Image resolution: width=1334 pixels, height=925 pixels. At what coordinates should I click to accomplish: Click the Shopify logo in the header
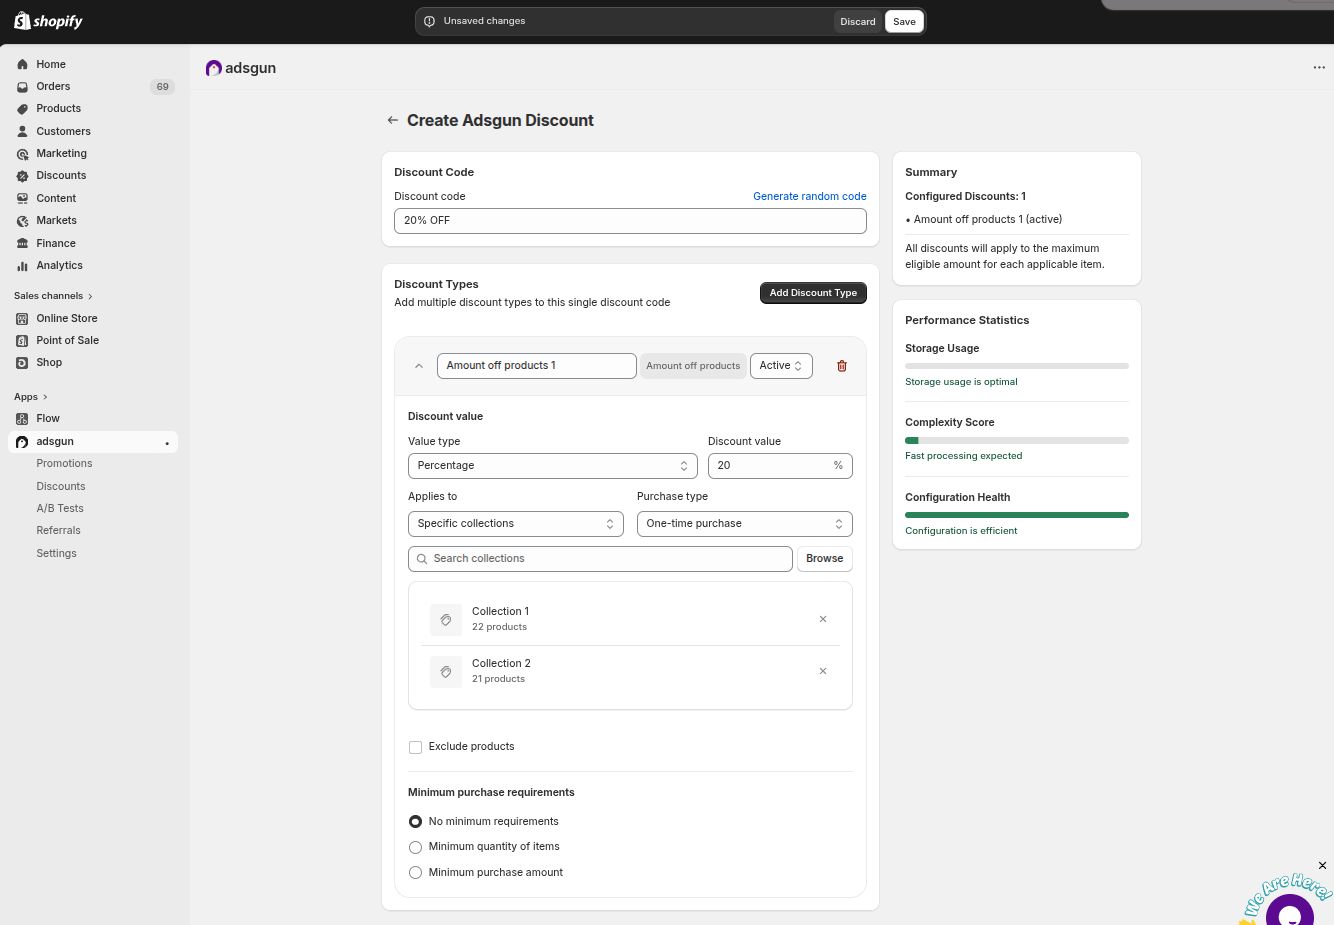pos(48,21)
